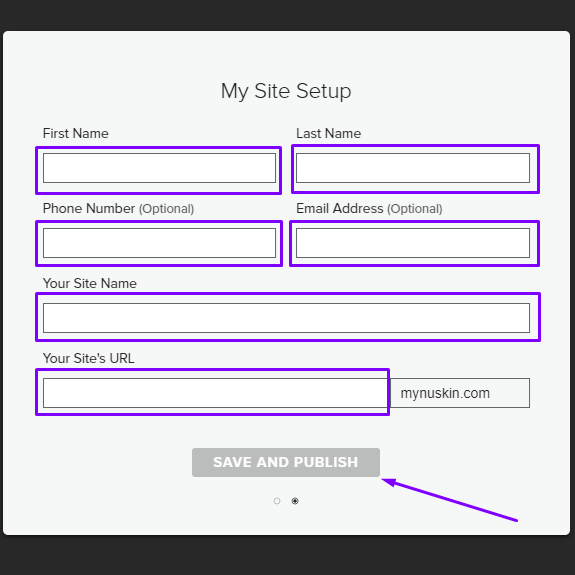Click the SAVE AND PUBLISH button
Image resolution: width=575 pixels, height=575 pixels.
(x=286, y=462)
